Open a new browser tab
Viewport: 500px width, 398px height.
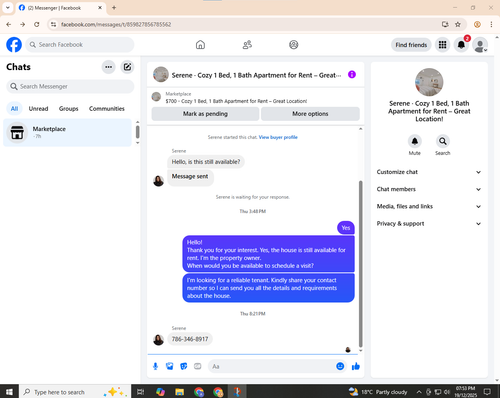(x=114, y=7)
